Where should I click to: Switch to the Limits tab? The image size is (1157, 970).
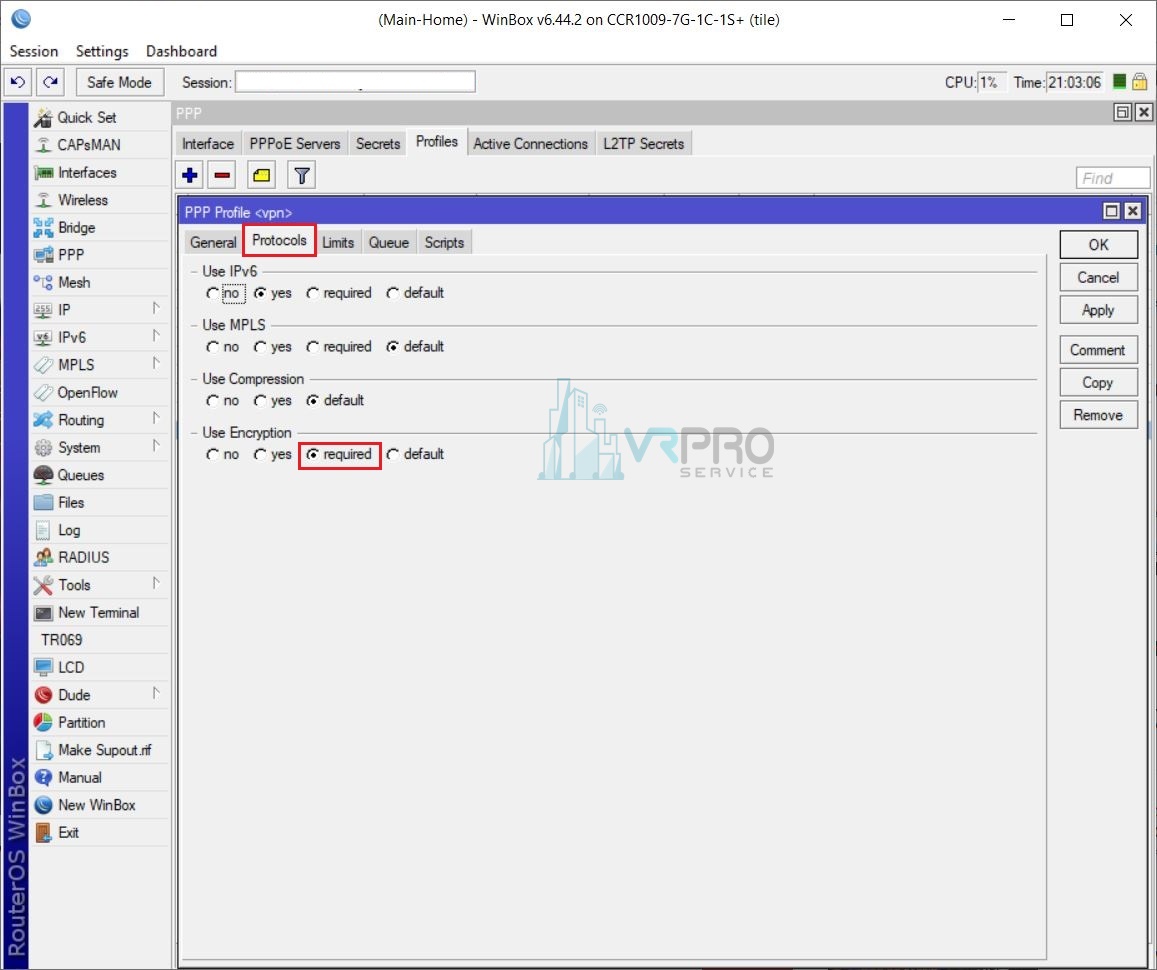tap(338, 243)
